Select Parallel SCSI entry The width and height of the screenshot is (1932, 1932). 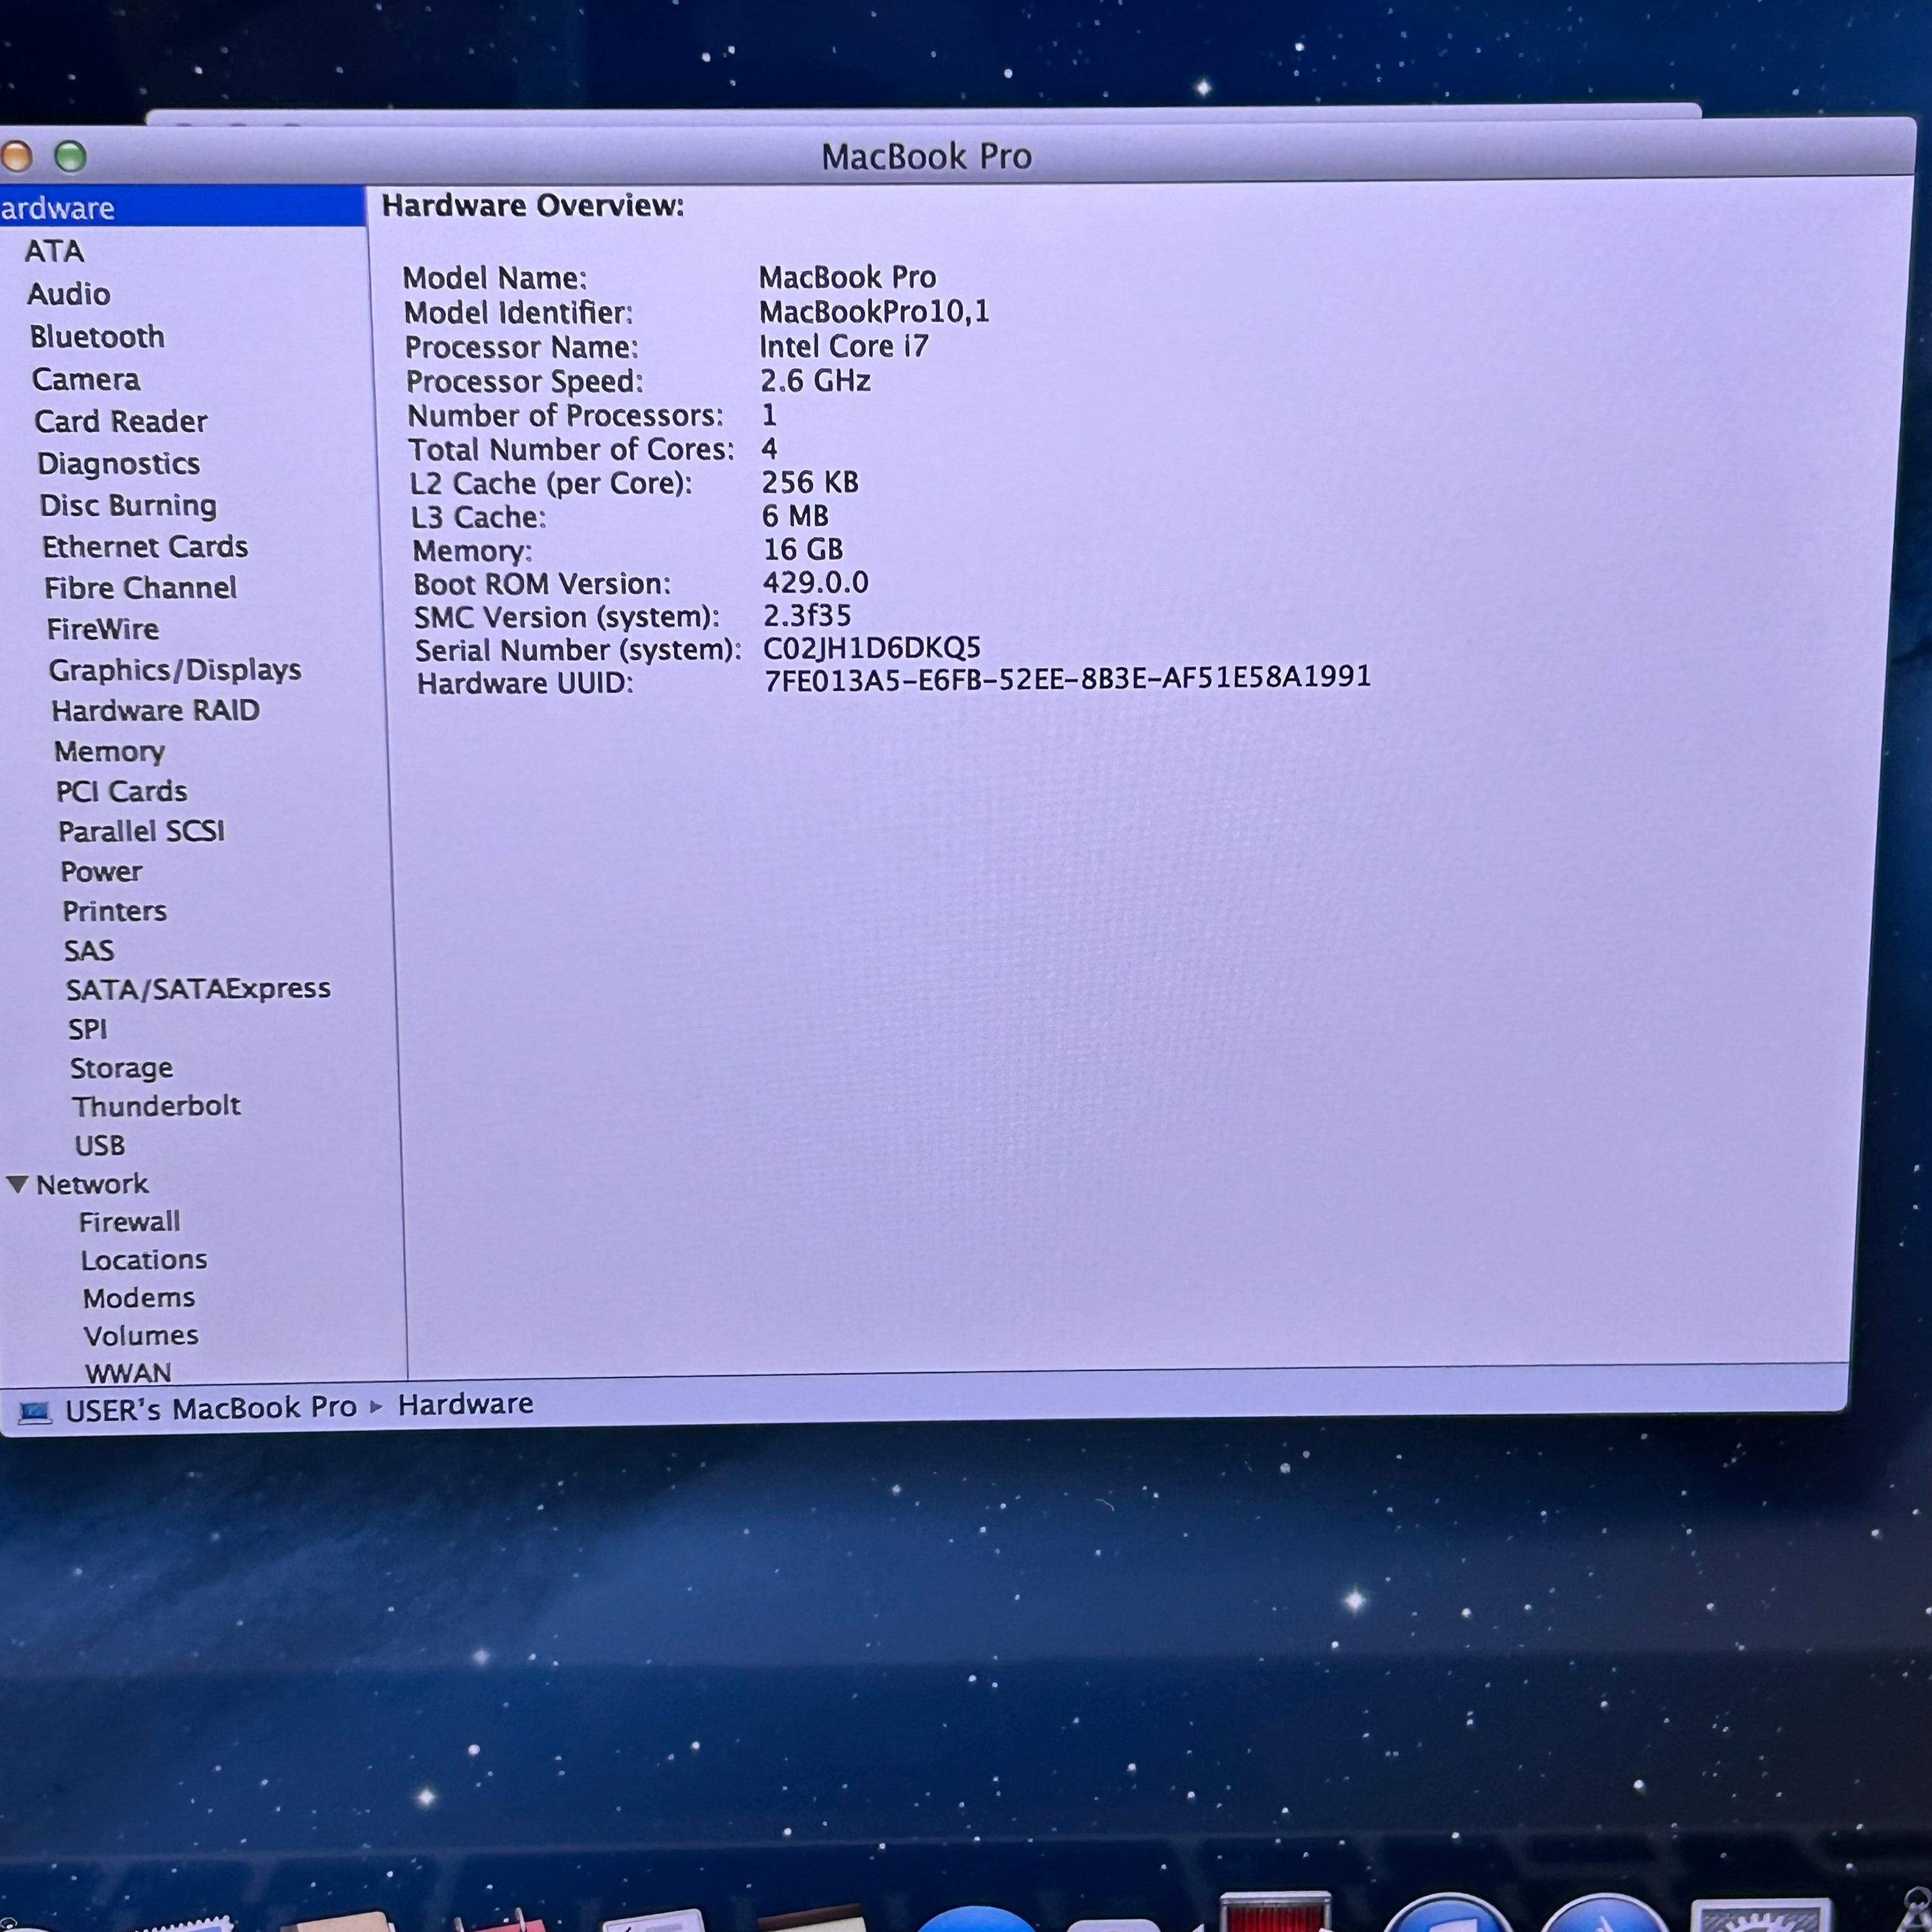pyautogui.click(x=141, y=832)
